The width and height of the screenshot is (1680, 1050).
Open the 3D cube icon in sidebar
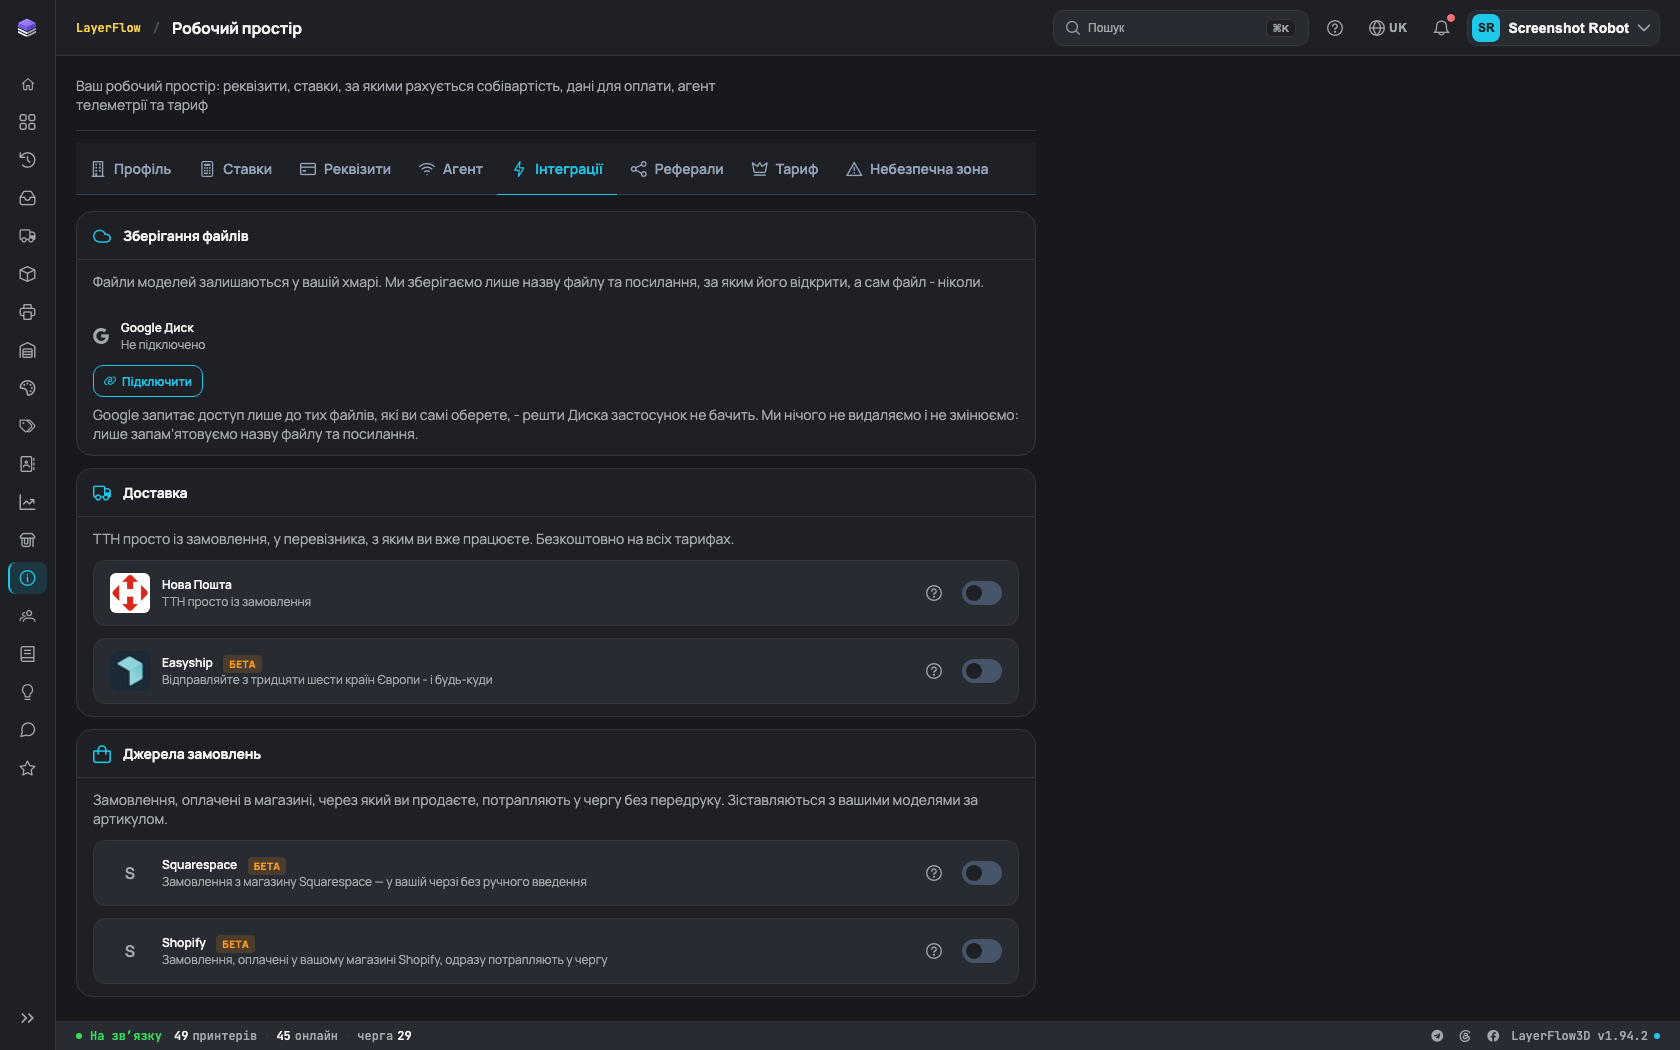[27, 274]
